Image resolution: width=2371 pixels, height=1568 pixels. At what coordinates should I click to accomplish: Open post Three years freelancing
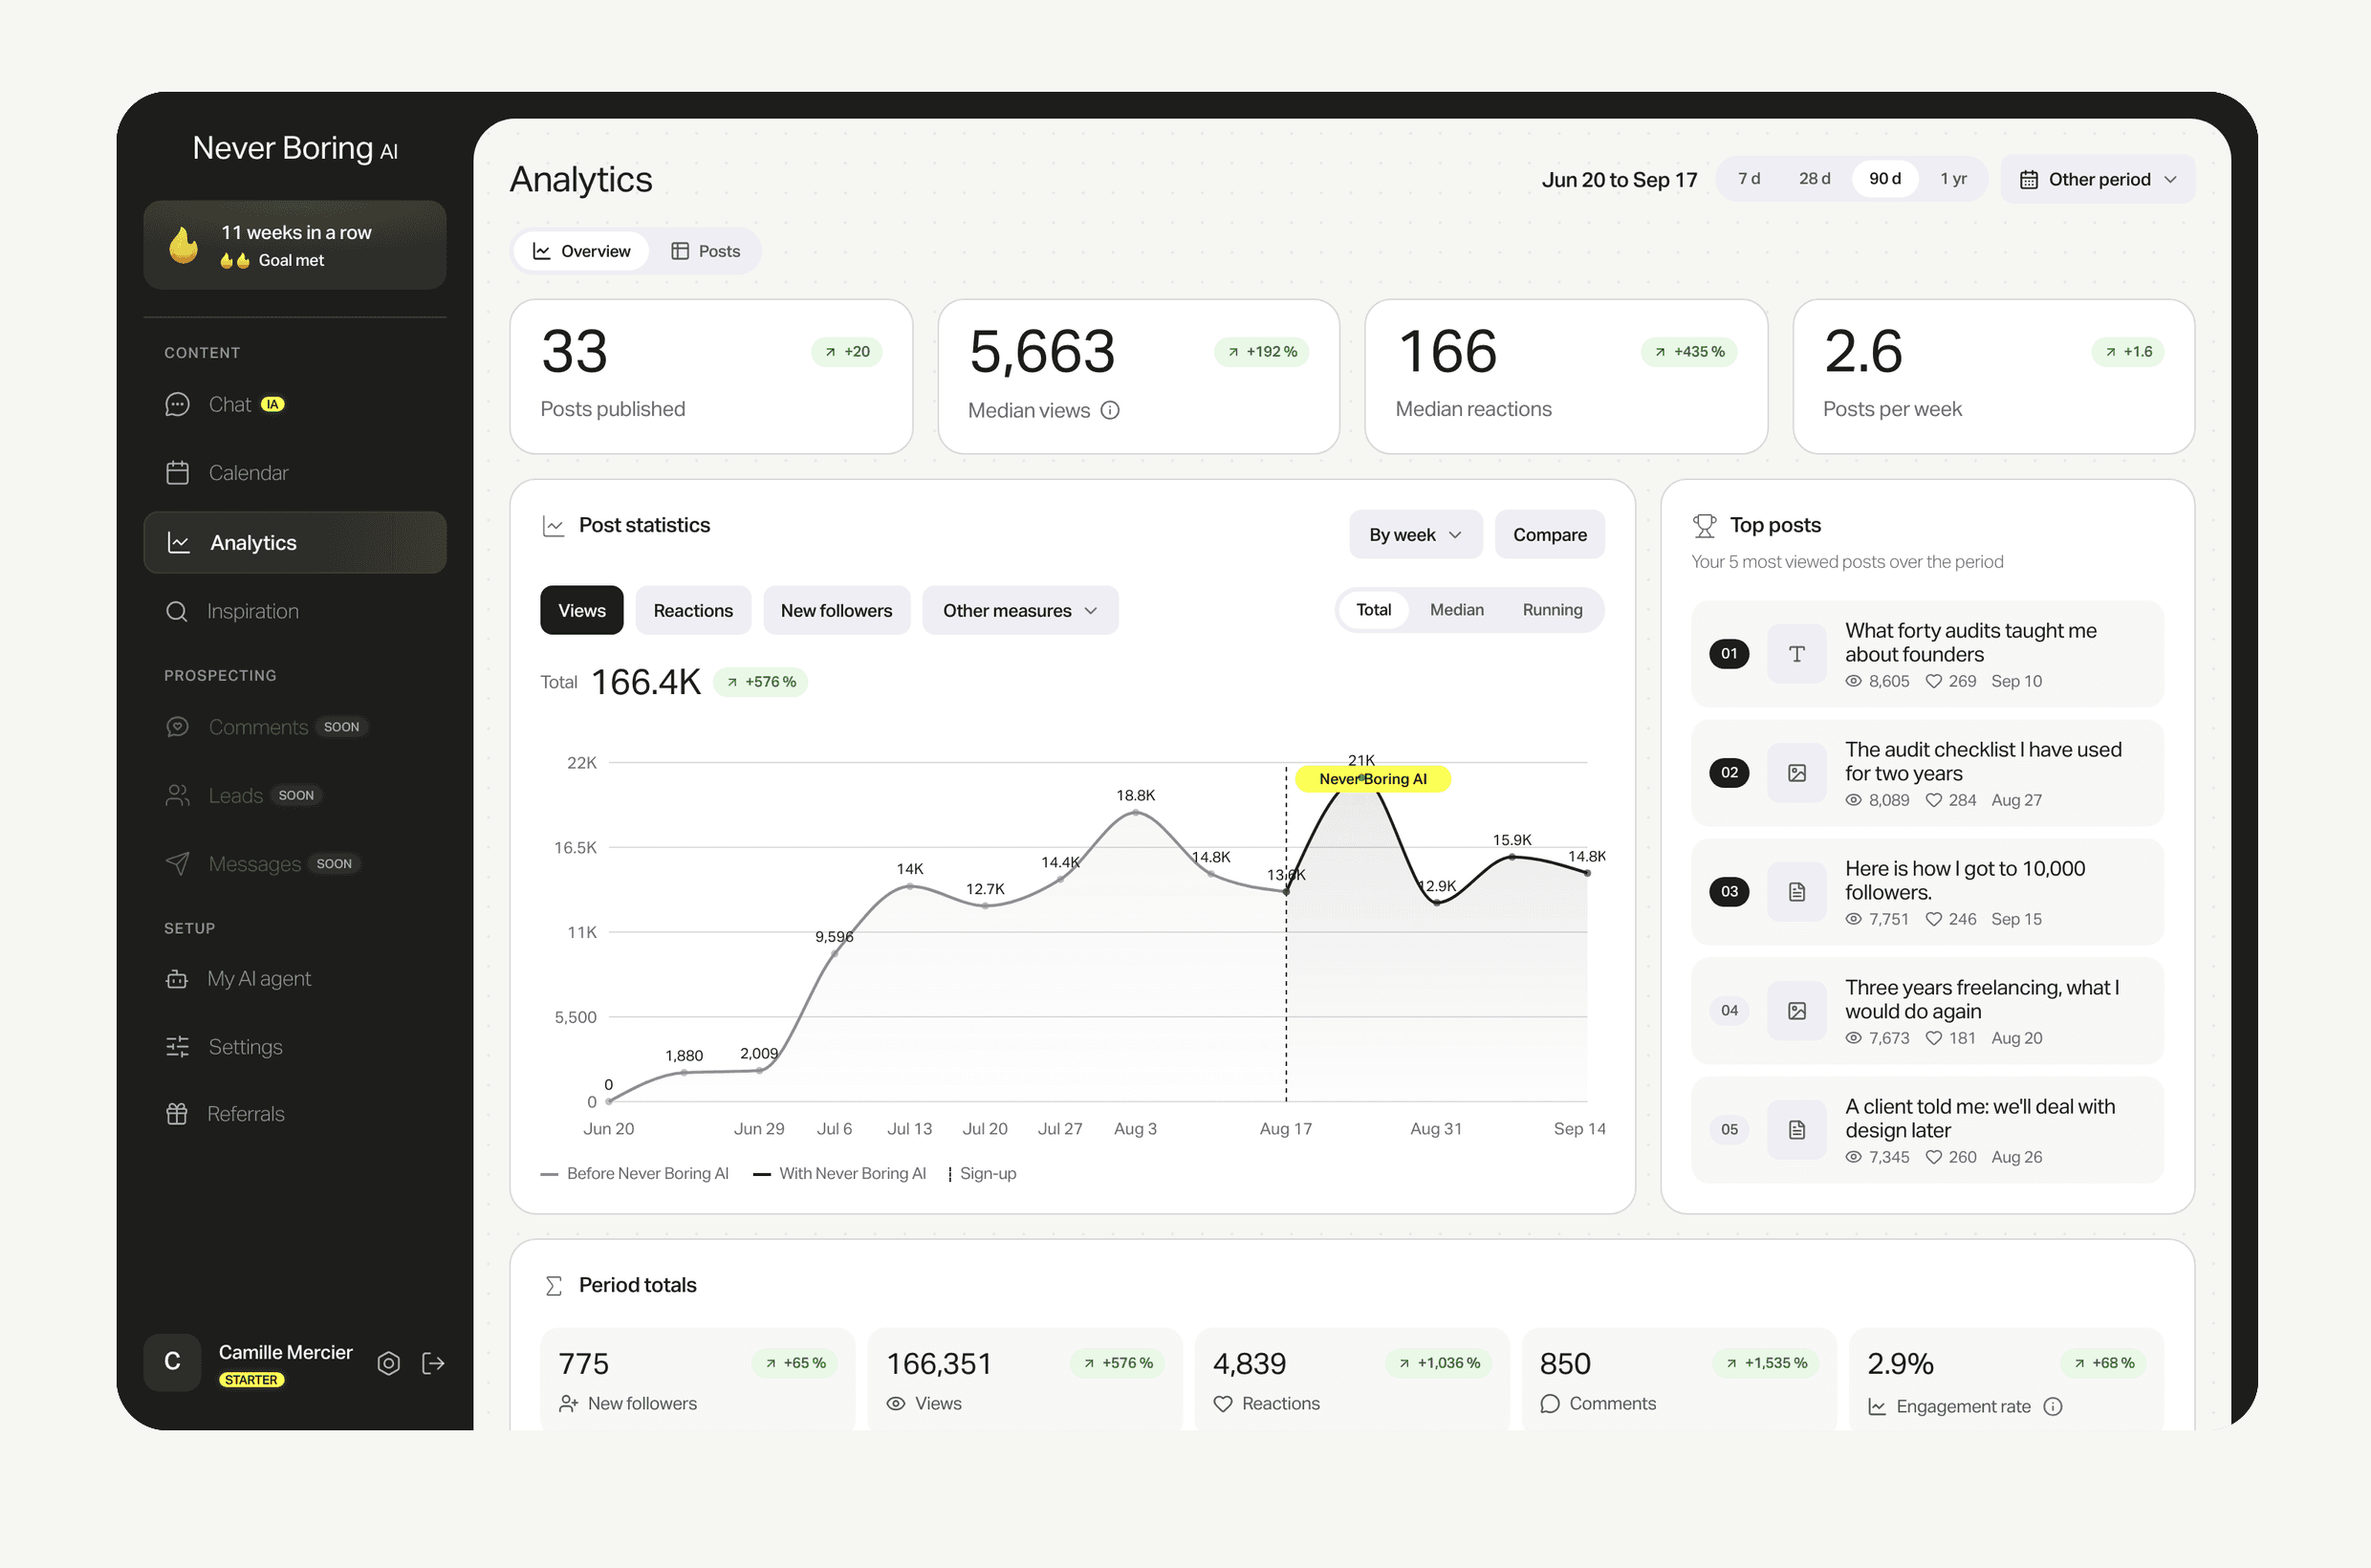click(x=1927, y=1011)
